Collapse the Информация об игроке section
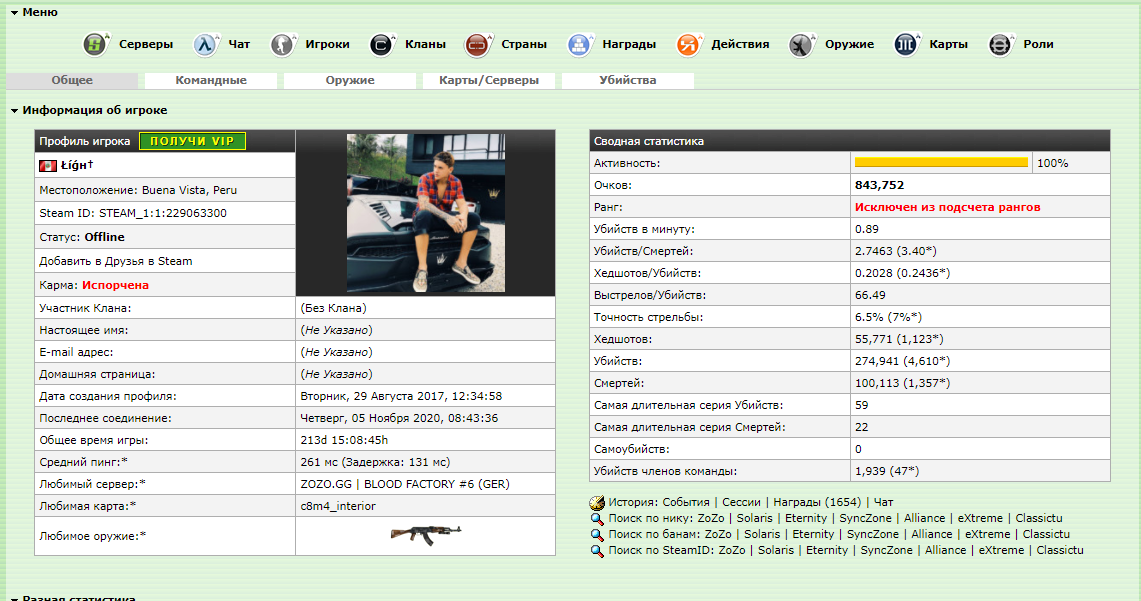Image resolution: width=1141 pixels, height=601 pixels. point(14,111)
